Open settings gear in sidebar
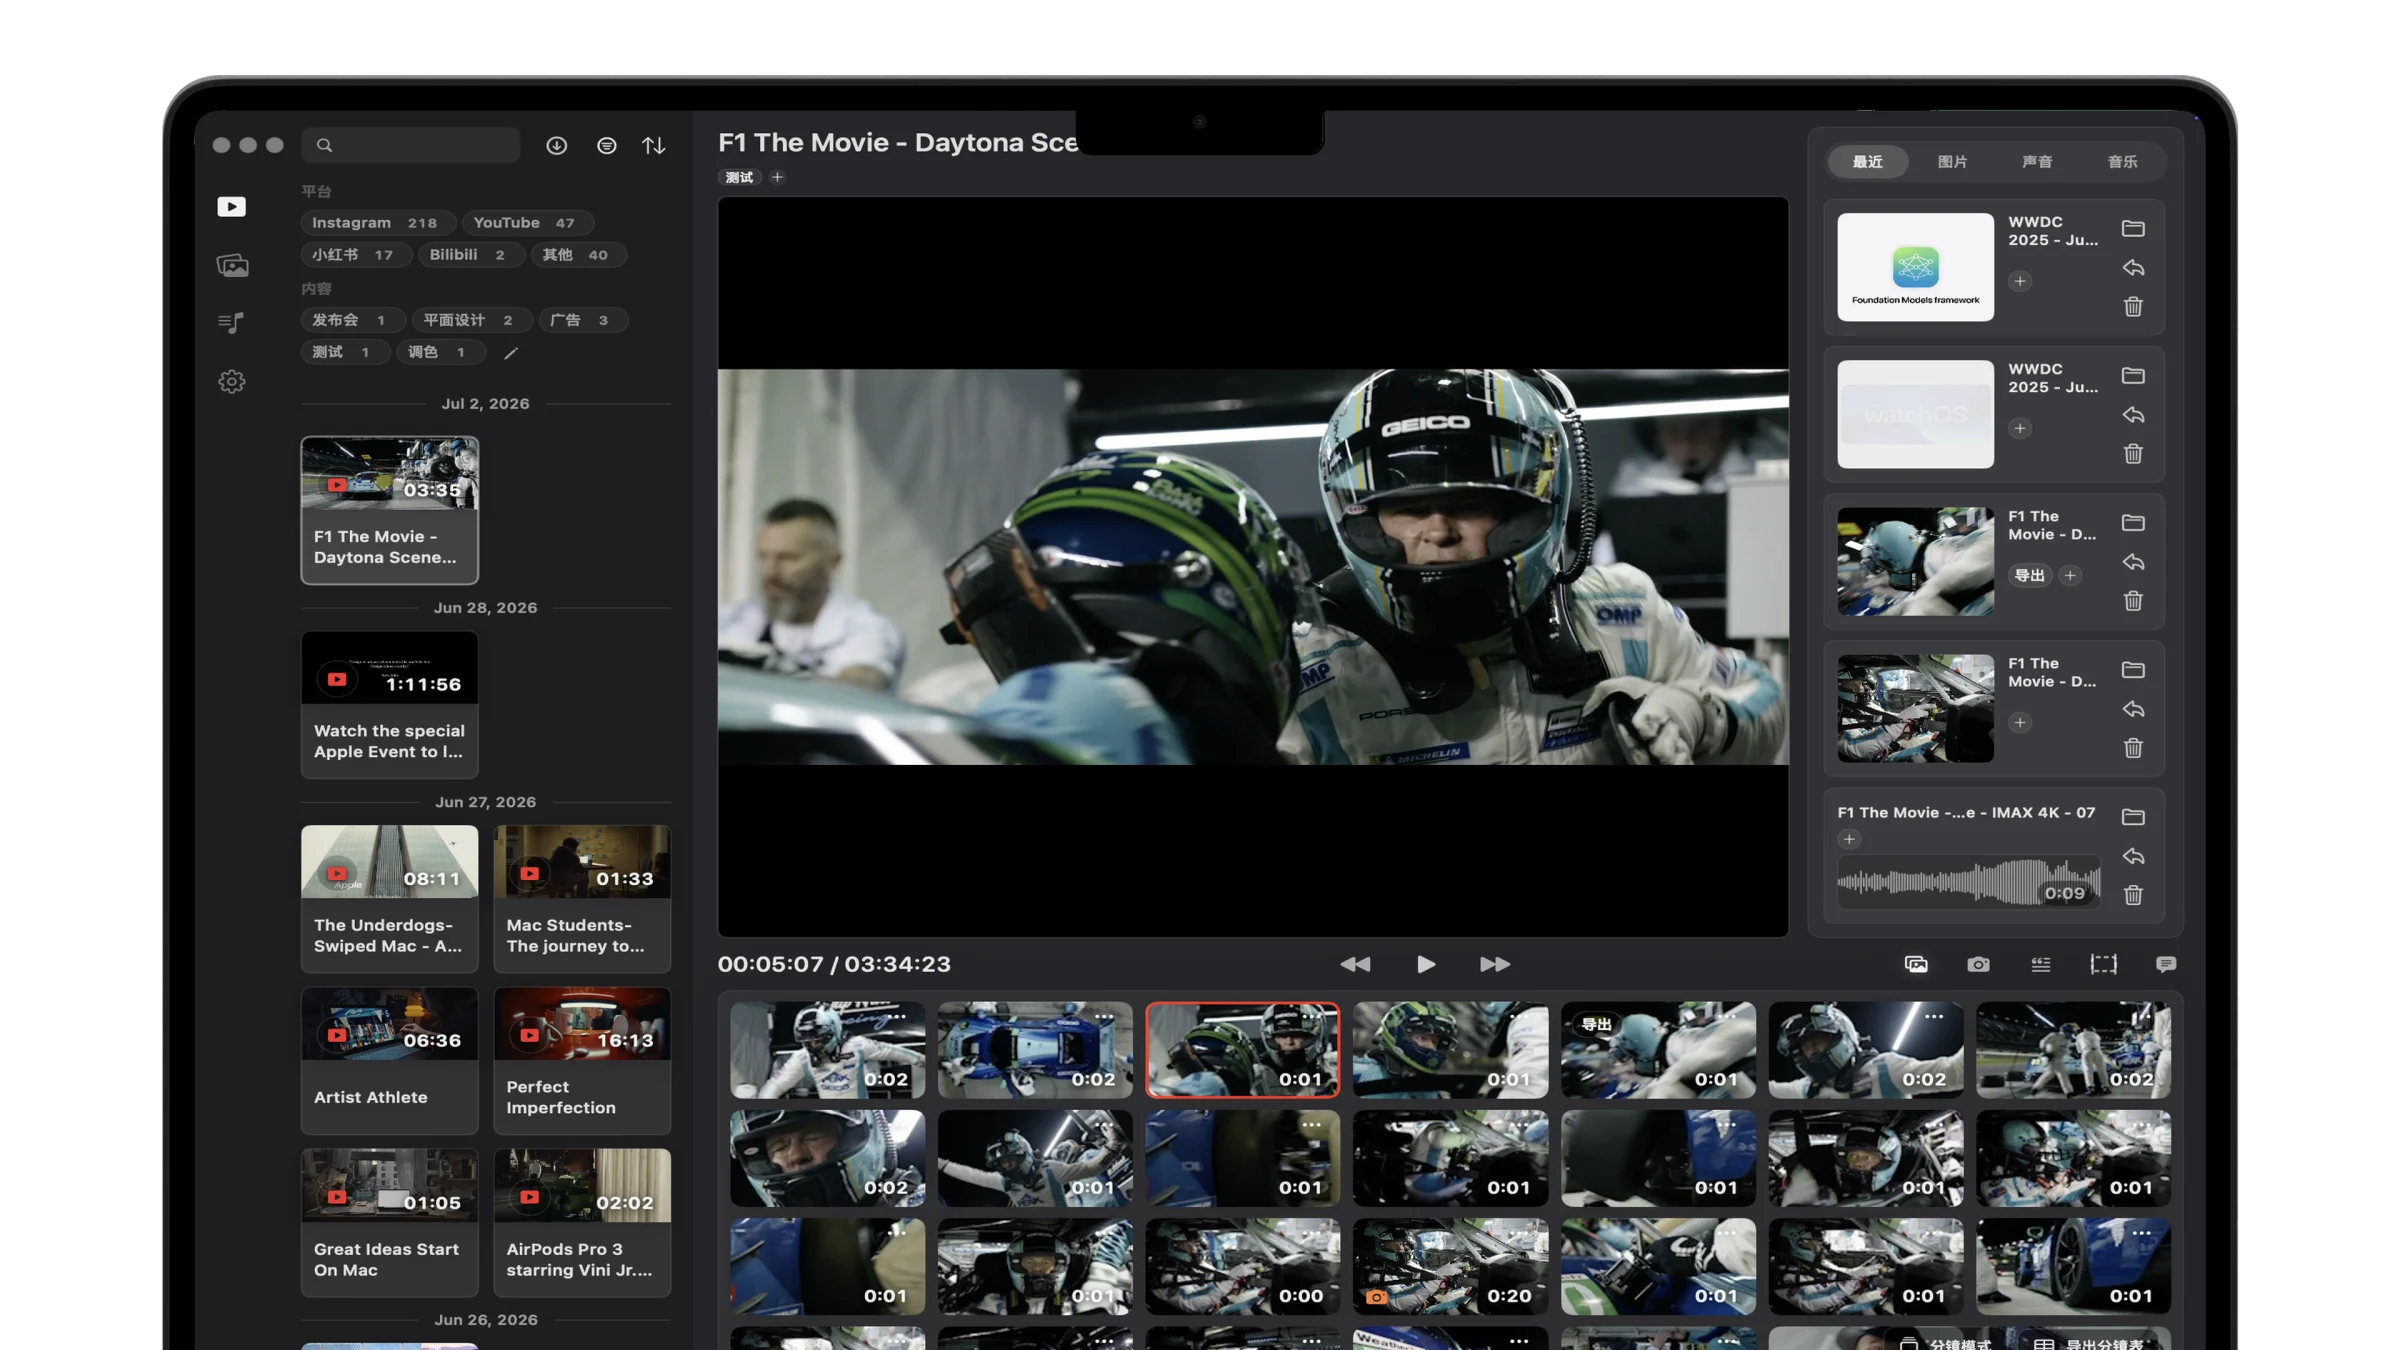Viewport: 2400px width, 1350px height. coord(232,381)
